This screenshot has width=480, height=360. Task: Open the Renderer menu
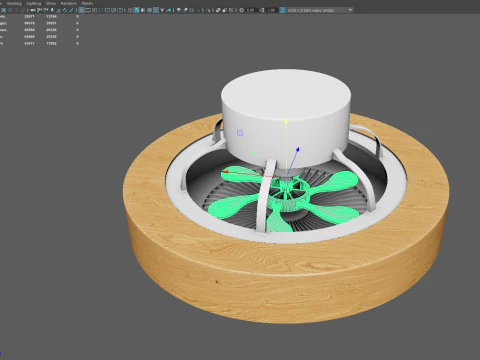tap(69, 3)
